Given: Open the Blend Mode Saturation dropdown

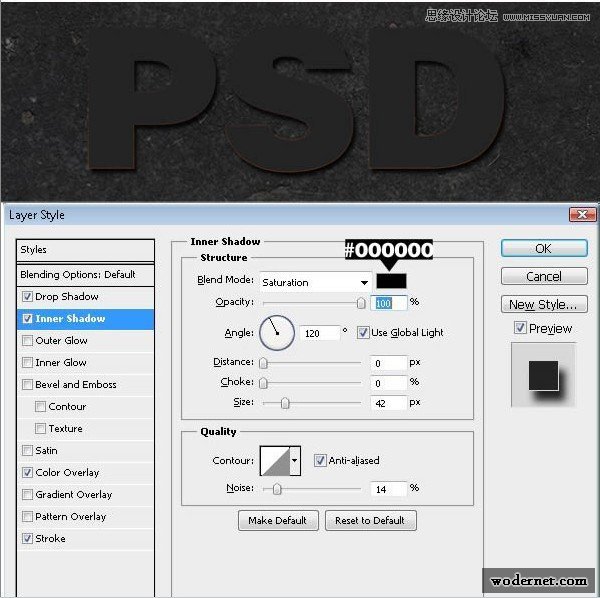Looking at the screenshot, I should tap(315, 282).
